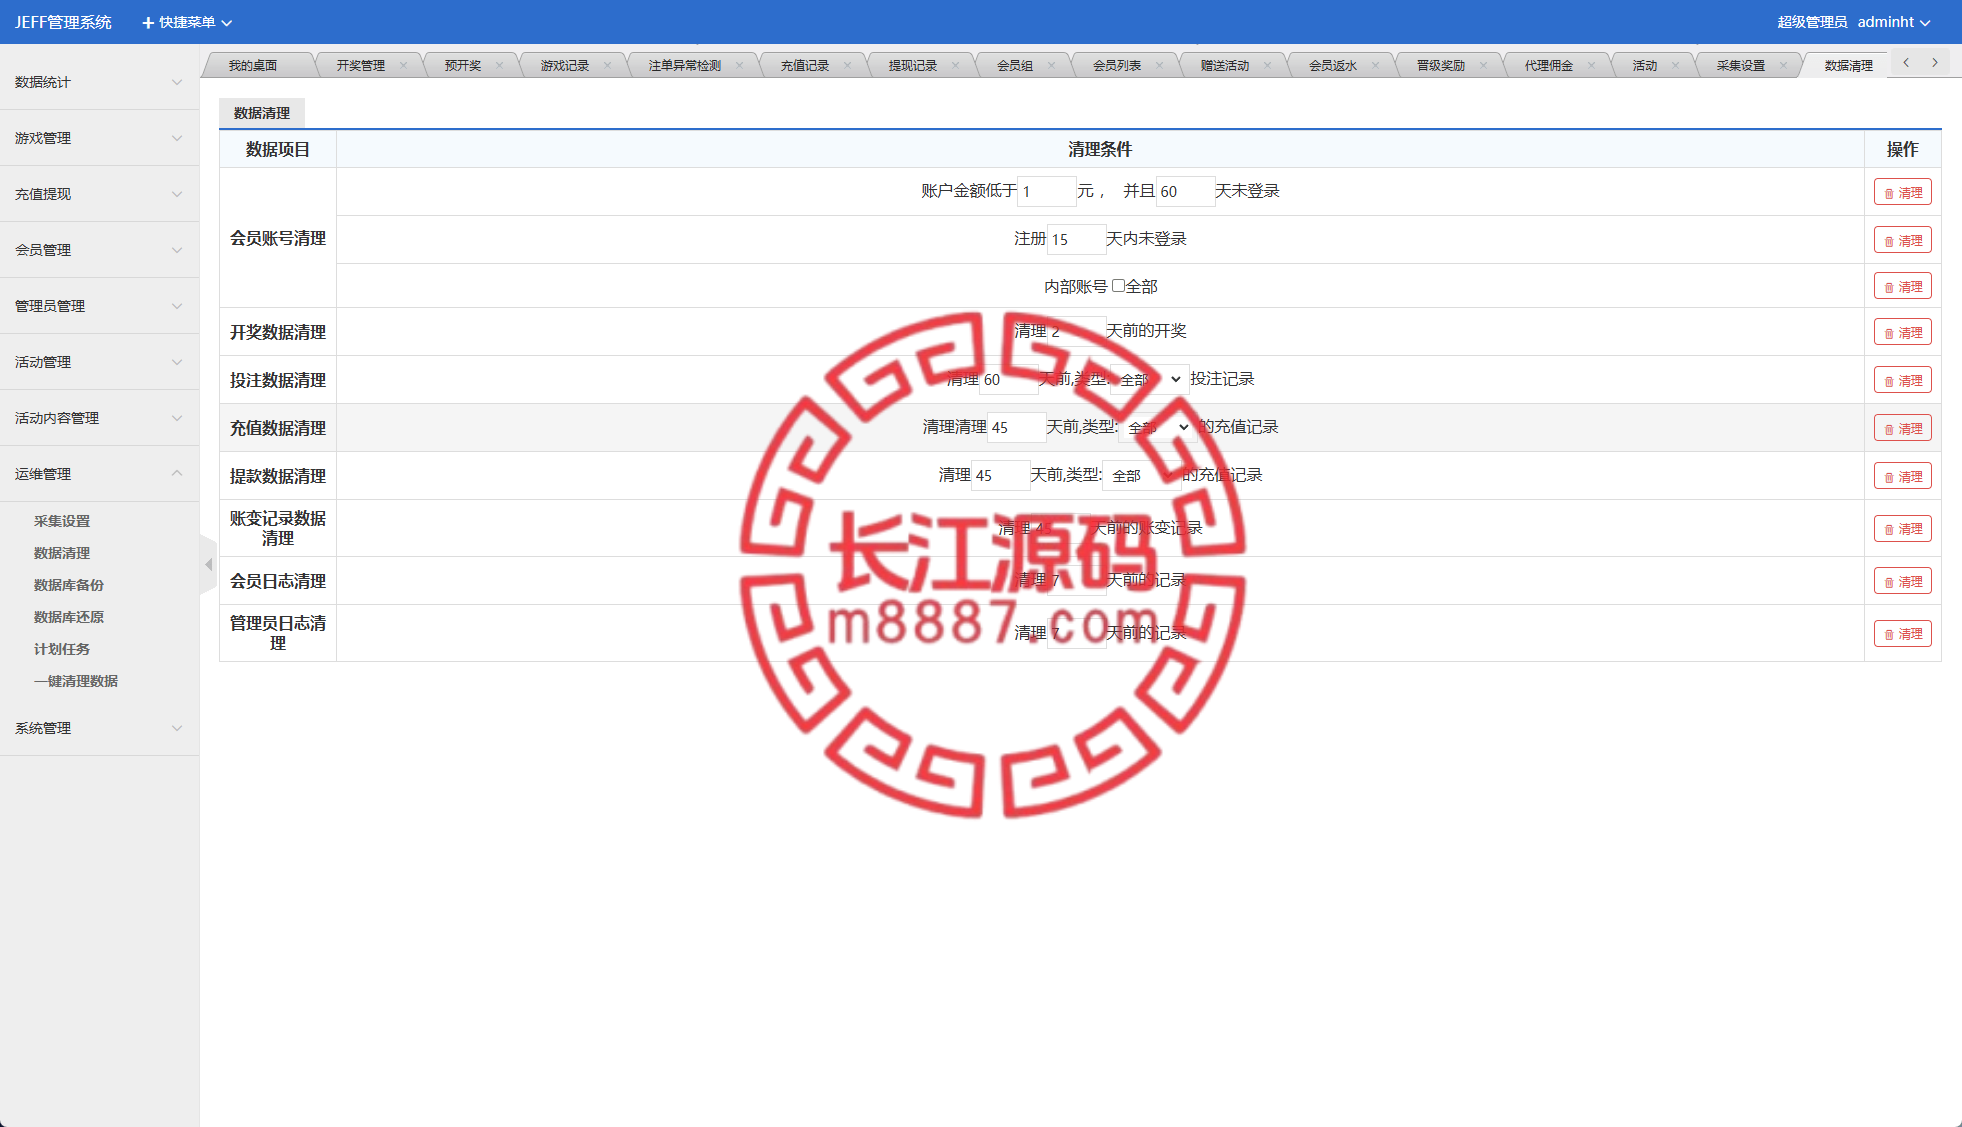Expand the 活动管理 sidebar section
The image size is (1962, 1127).
point(99,362)
